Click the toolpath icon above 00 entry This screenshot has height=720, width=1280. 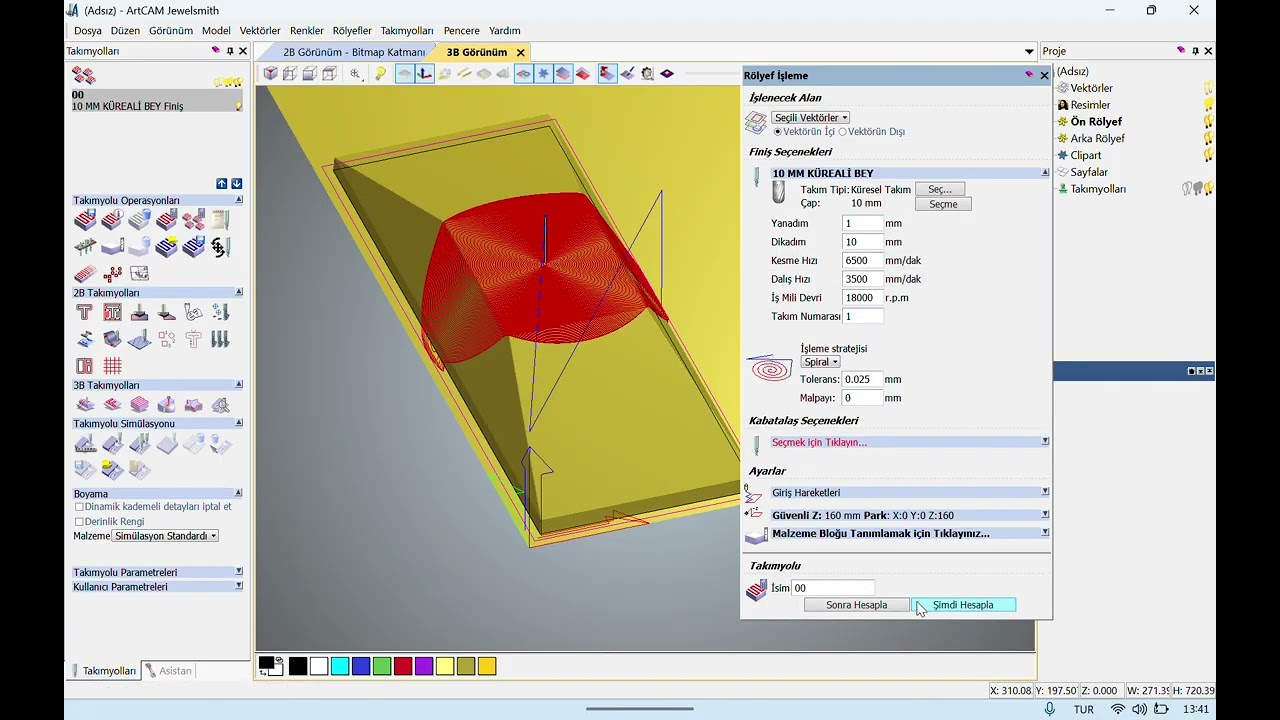84,76
